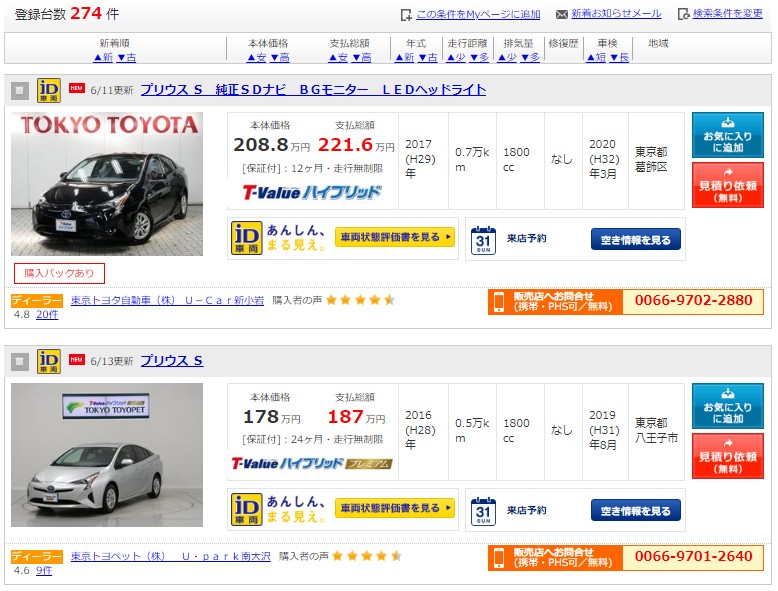This screenshot has height=591, width=778.
Task: Click お気に入りに追加 for the 178万円 Prius
Action: [x=727, y=406]
